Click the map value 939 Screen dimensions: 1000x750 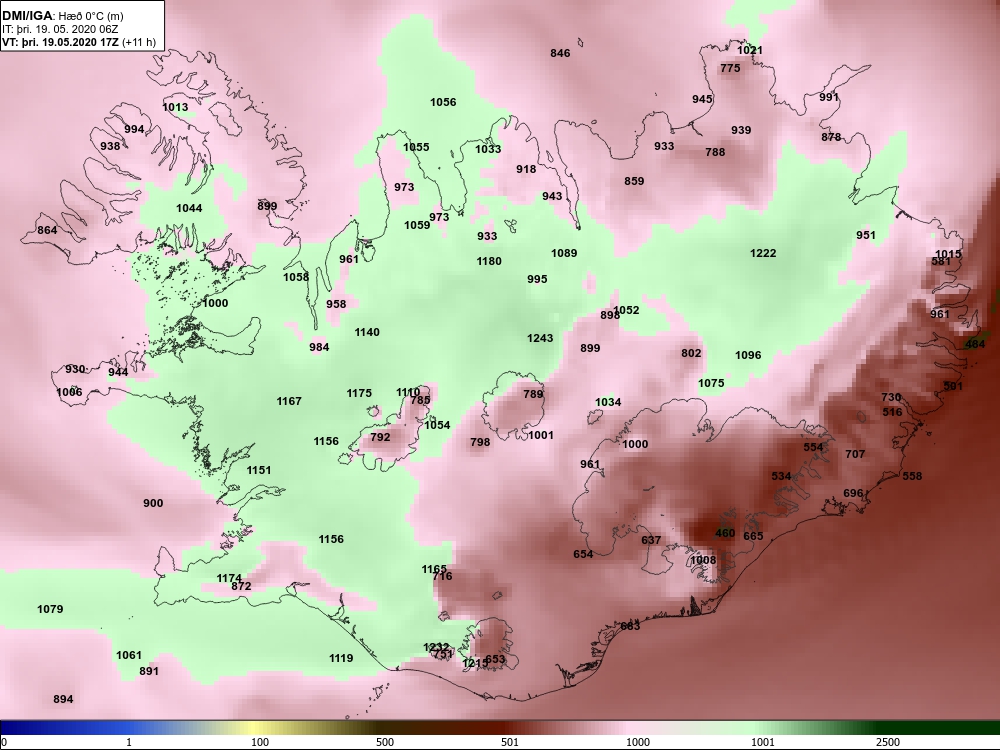point(741,130)
